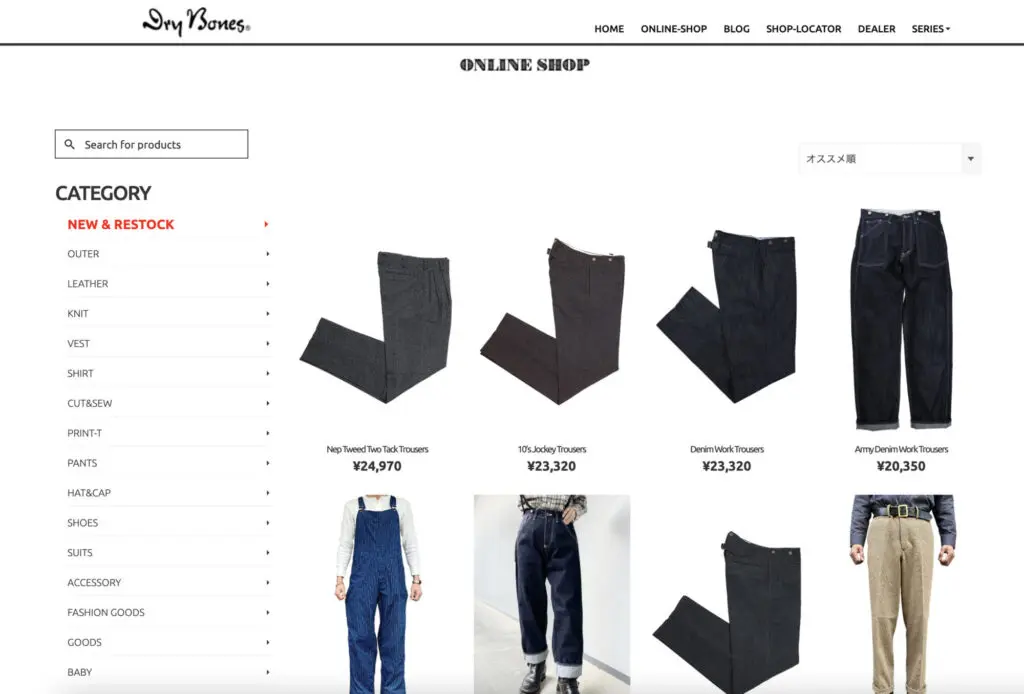Open the PANTS category
The width and height of the screenshot is (1024, 694).
(x=82, y=463)
